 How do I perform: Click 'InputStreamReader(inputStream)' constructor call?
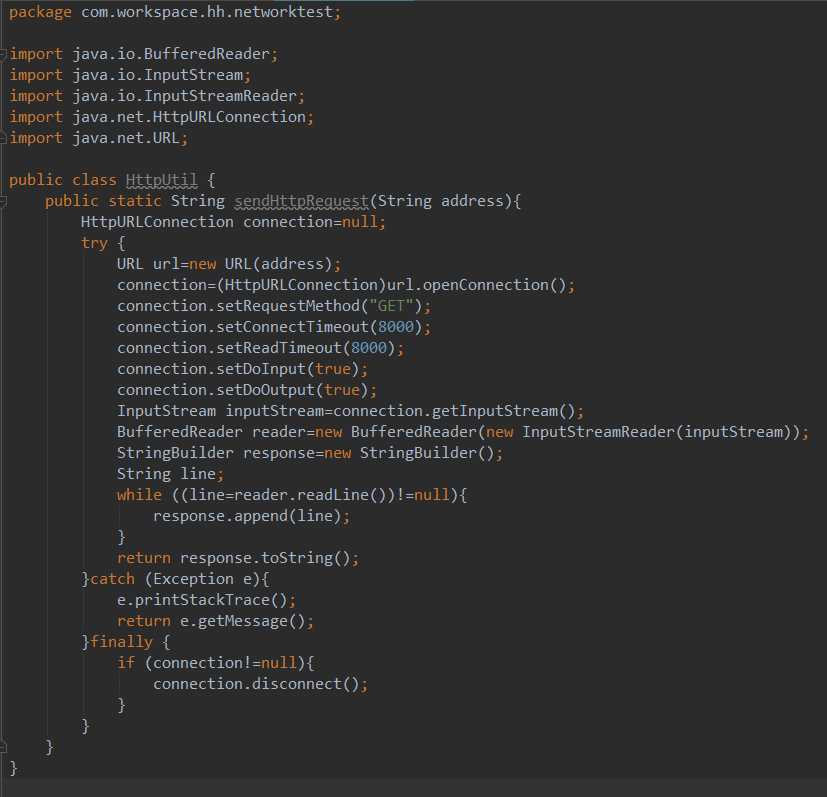point(657,432)
